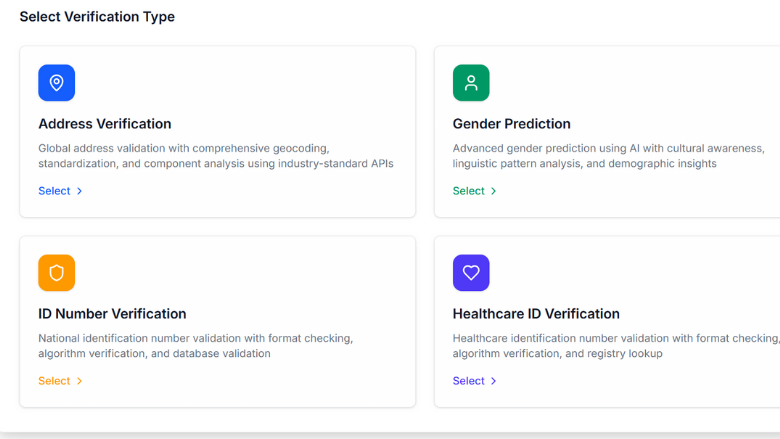Click chevron arrow in Gender Prediction card
This screenshot has width=780, height=439.
click(494, 191)
